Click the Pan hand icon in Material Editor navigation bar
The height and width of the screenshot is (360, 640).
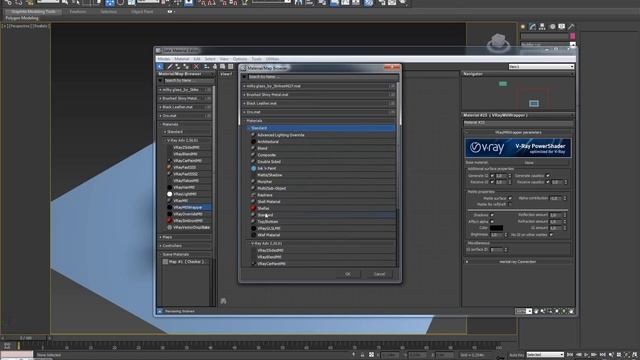coord(536,311)
